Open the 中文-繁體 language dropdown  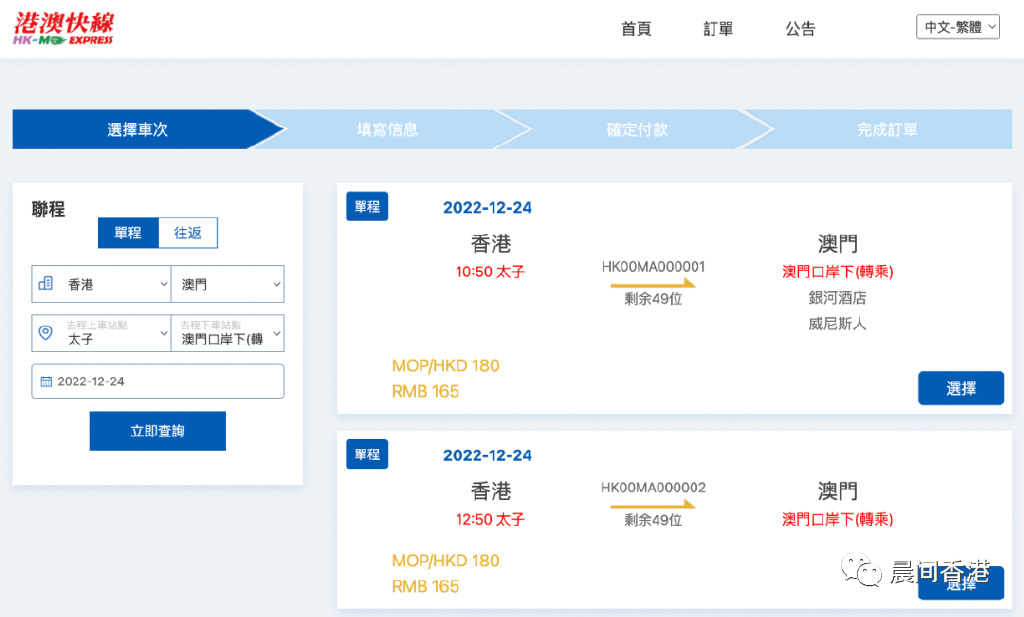[957, 27]
